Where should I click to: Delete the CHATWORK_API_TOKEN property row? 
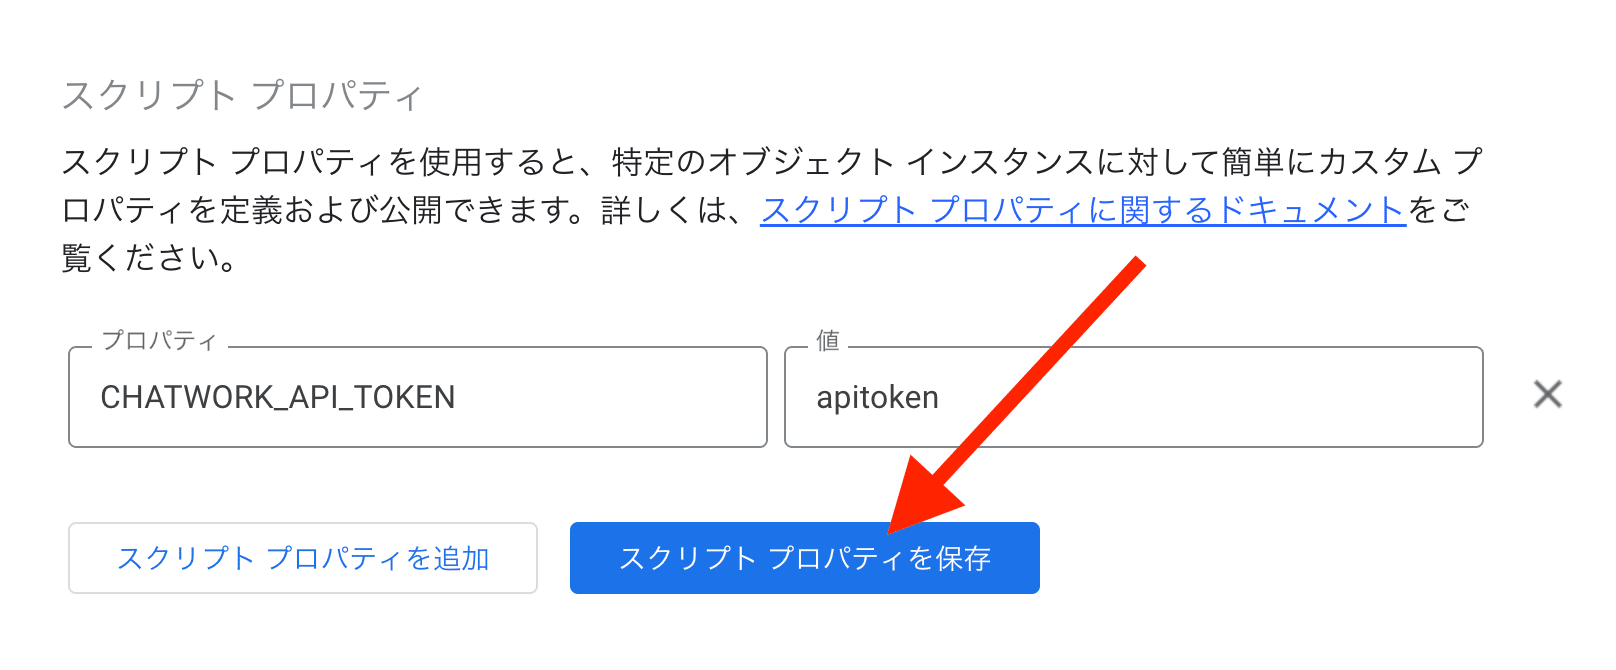coord(1547,395)
